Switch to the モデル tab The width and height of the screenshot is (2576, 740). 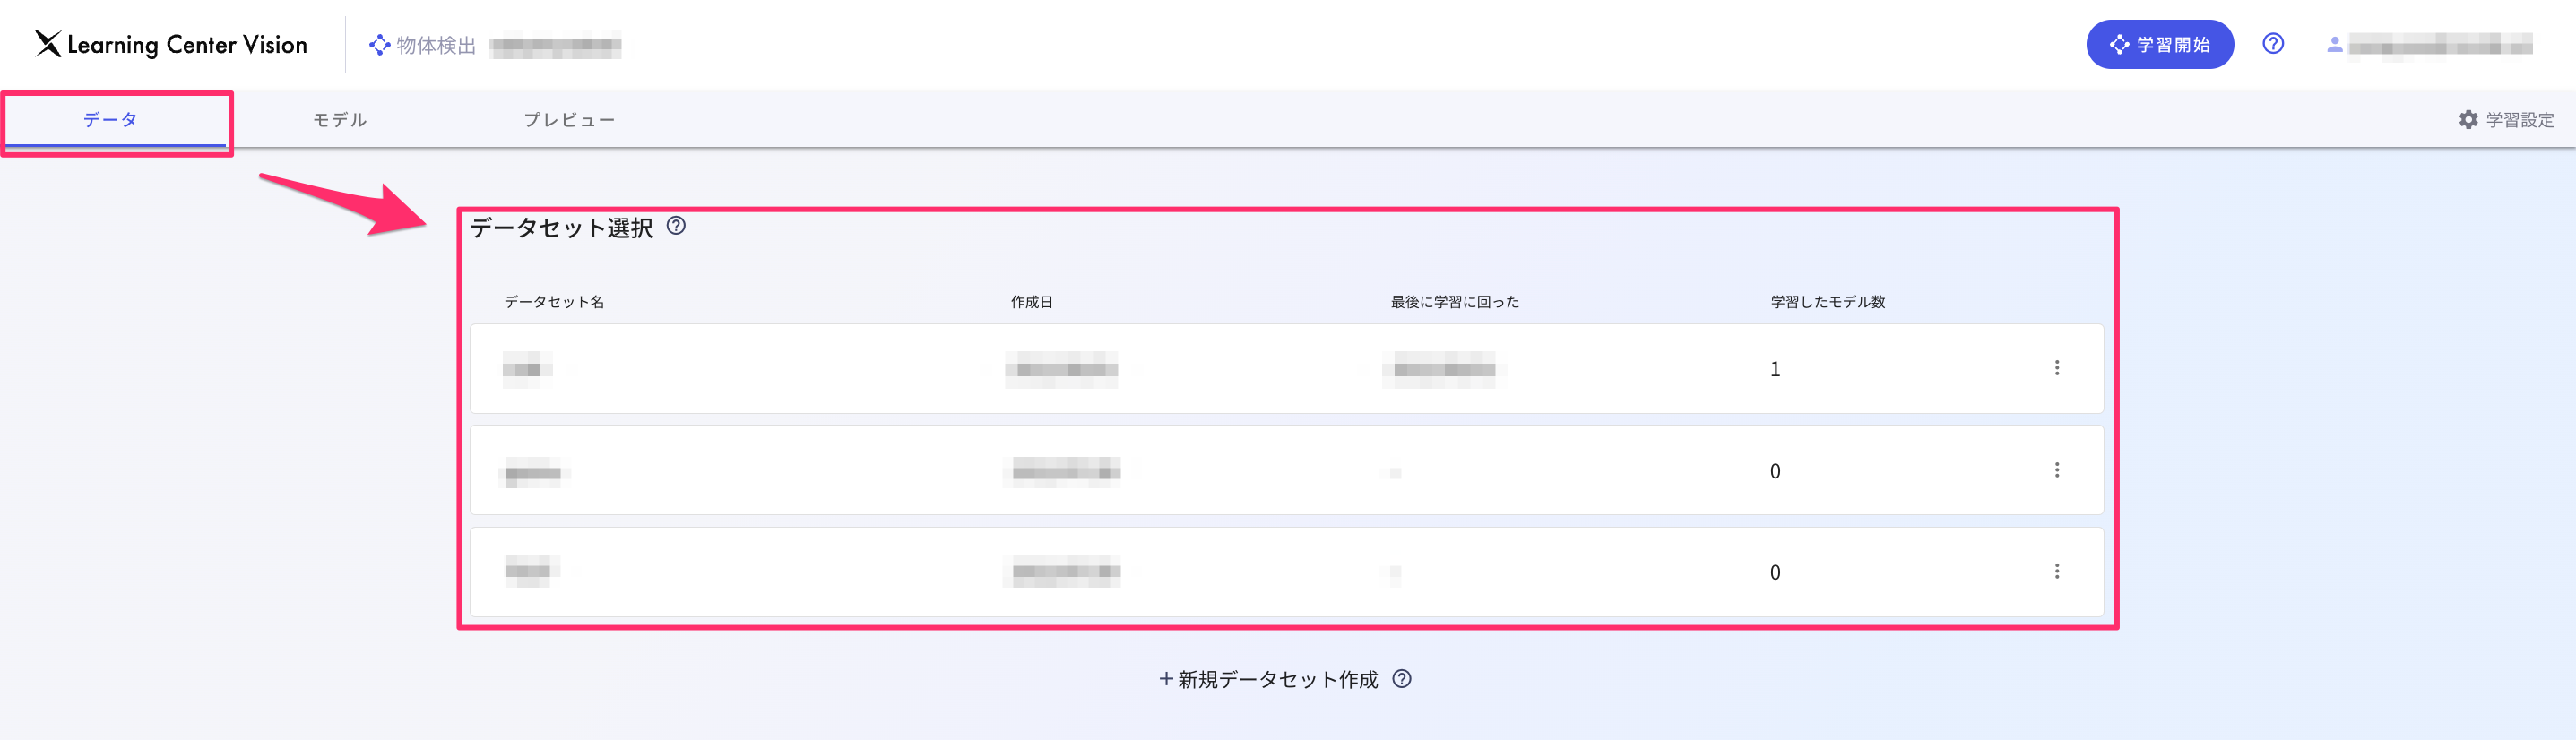click(x=340, y=120)
